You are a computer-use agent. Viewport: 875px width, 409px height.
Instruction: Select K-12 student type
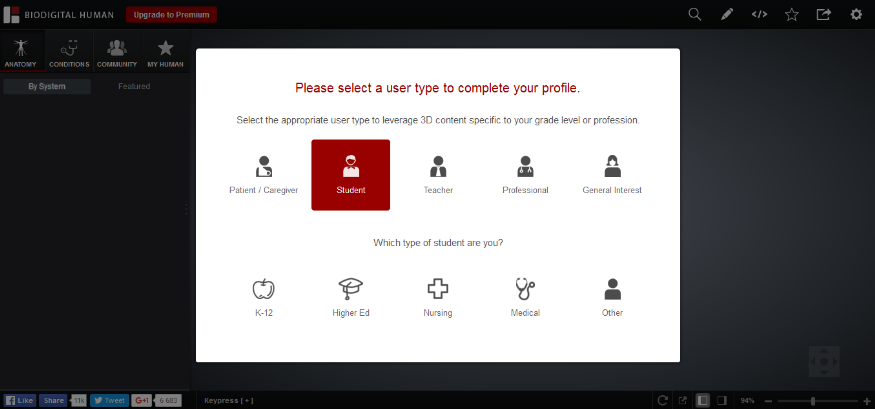263,298
